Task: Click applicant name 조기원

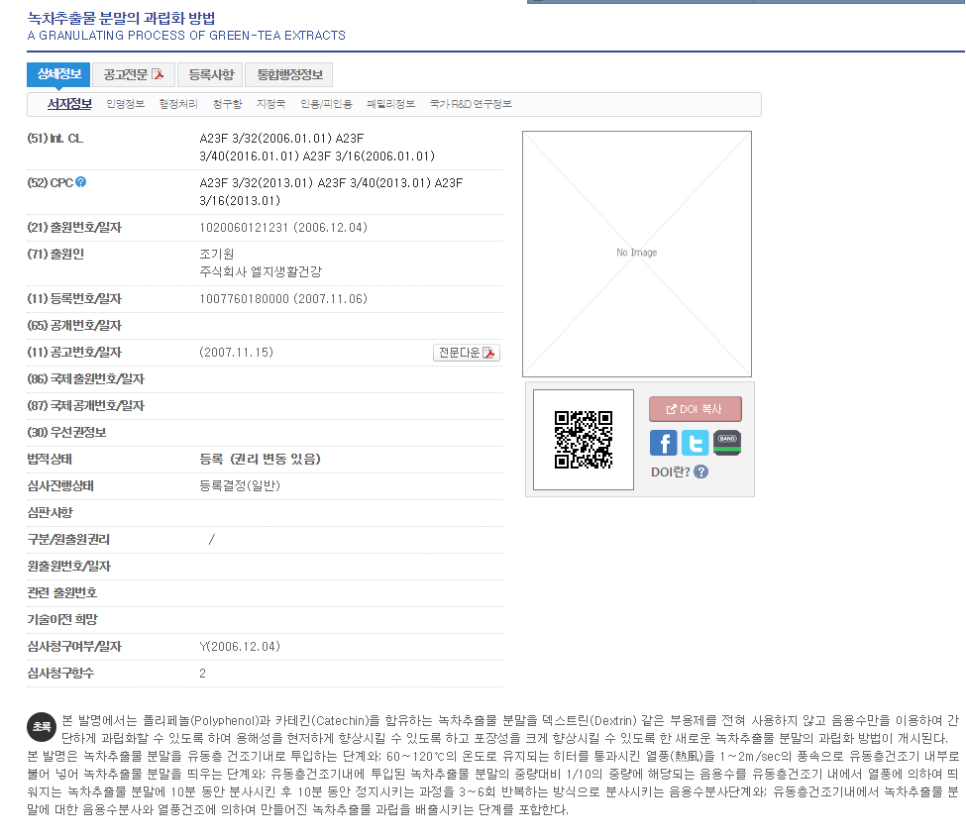Action: tap(217, 254)
